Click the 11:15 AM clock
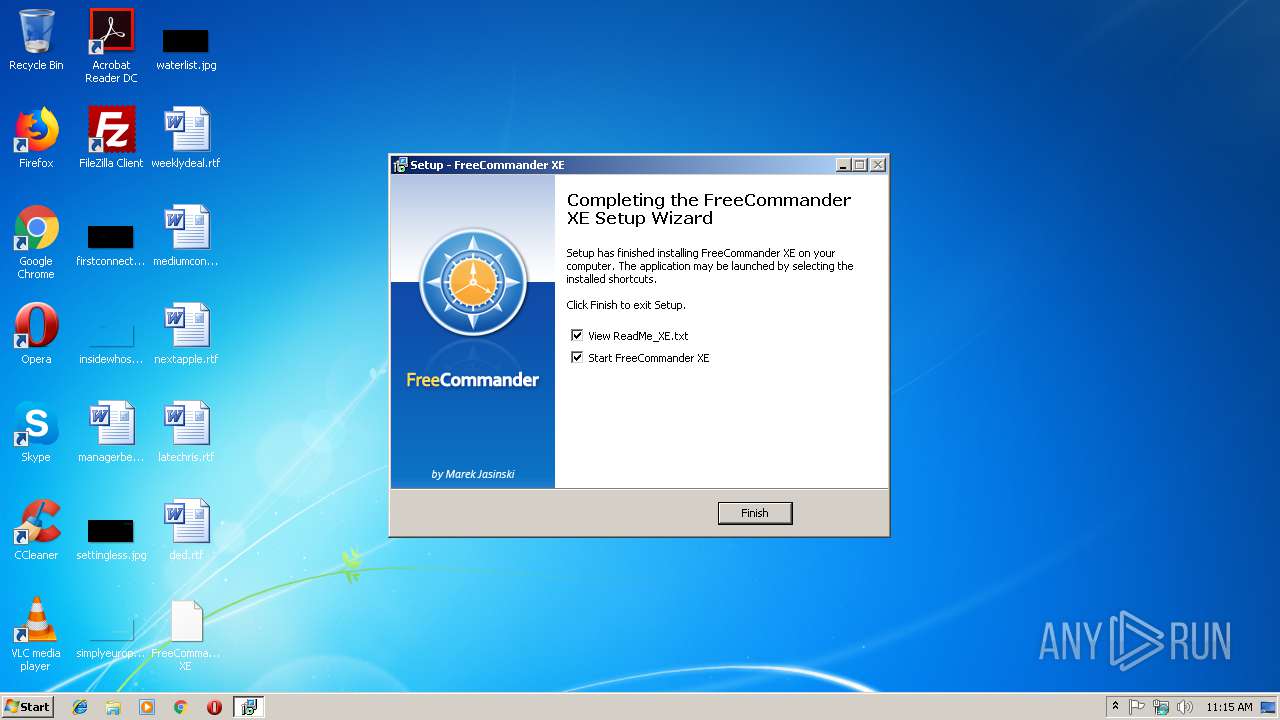The height and width of the screenshot is (720, 1280). tap(1229, 707)
